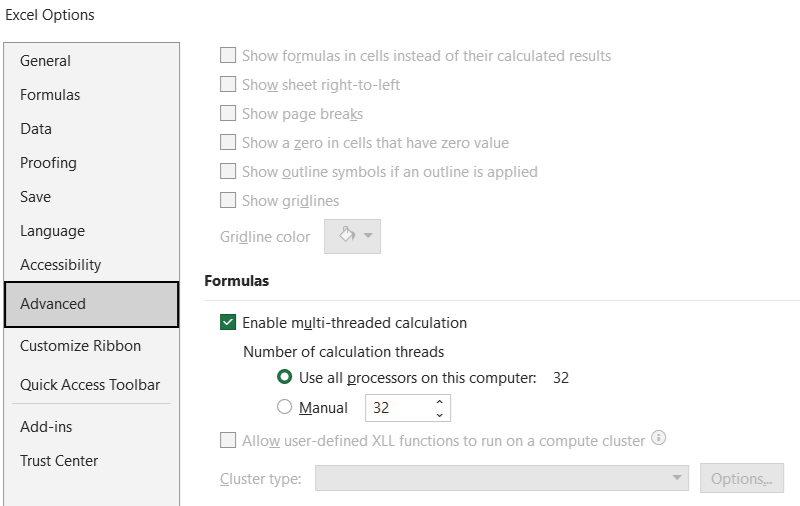Expand the Cluster type dropdown
Screen dimensions: 800x506
pyautogui.click(x=678, y=478)
